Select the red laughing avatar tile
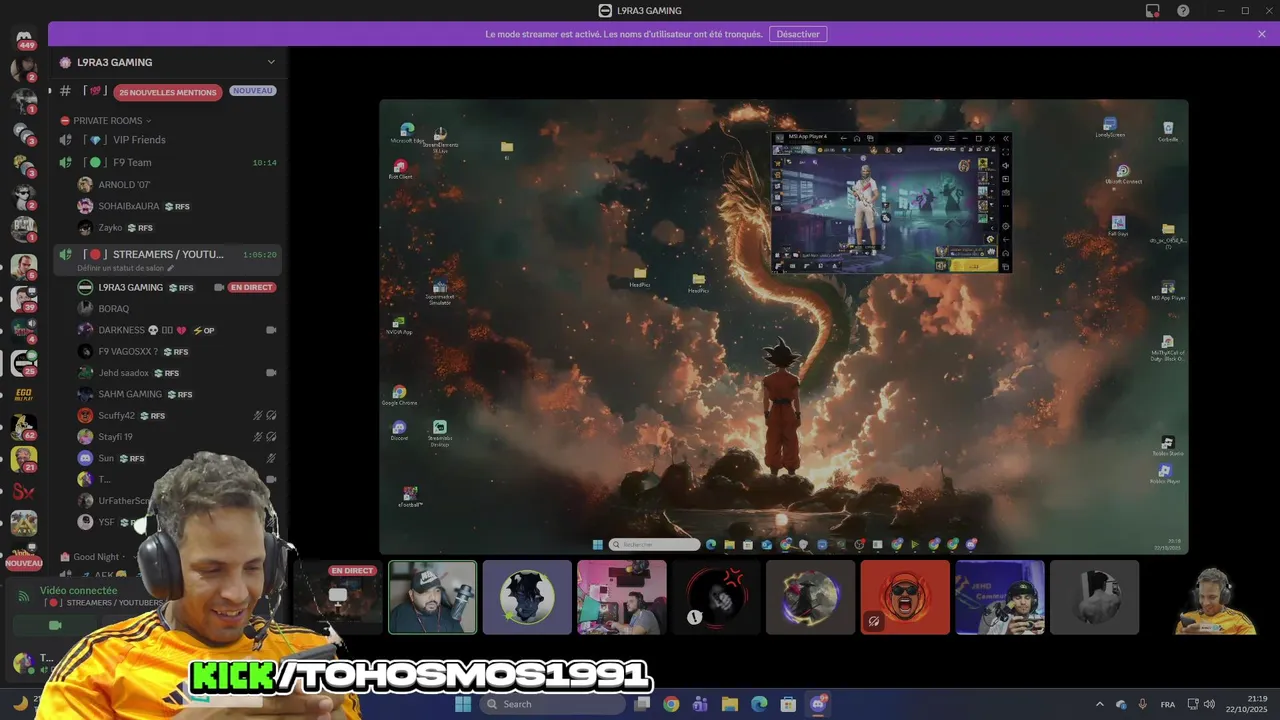 (x=905, y=597)
